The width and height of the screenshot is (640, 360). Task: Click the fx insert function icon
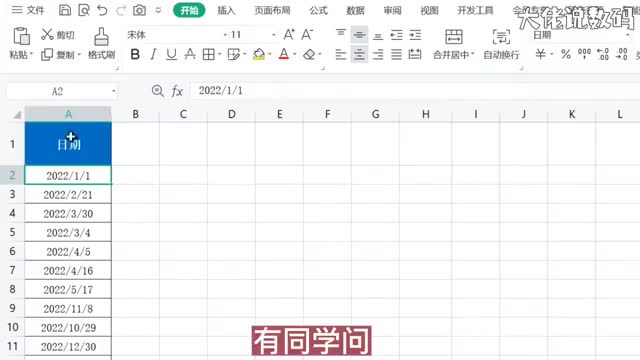pyautogui.click(x=177, y=91)
